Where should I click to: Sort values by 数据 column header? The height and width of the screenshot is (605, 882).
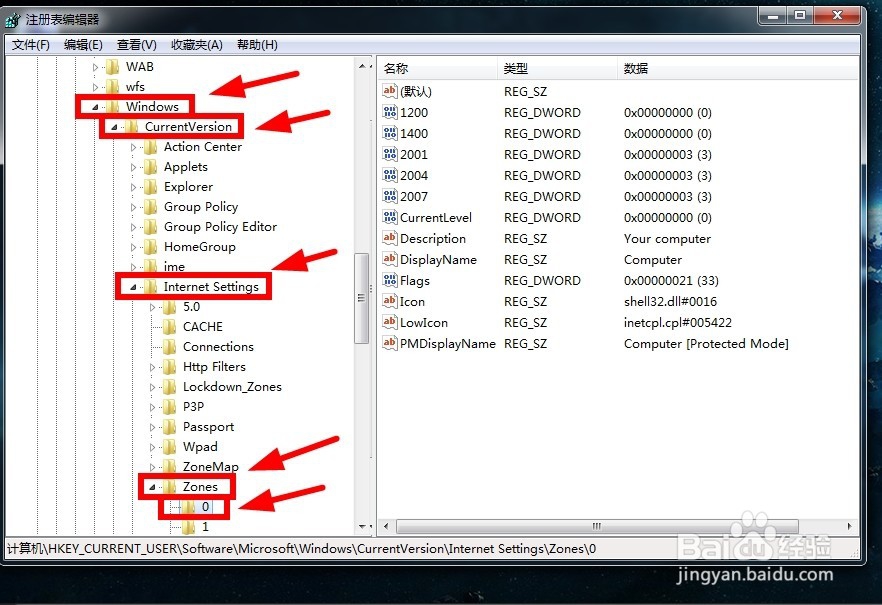coord(738,69)
